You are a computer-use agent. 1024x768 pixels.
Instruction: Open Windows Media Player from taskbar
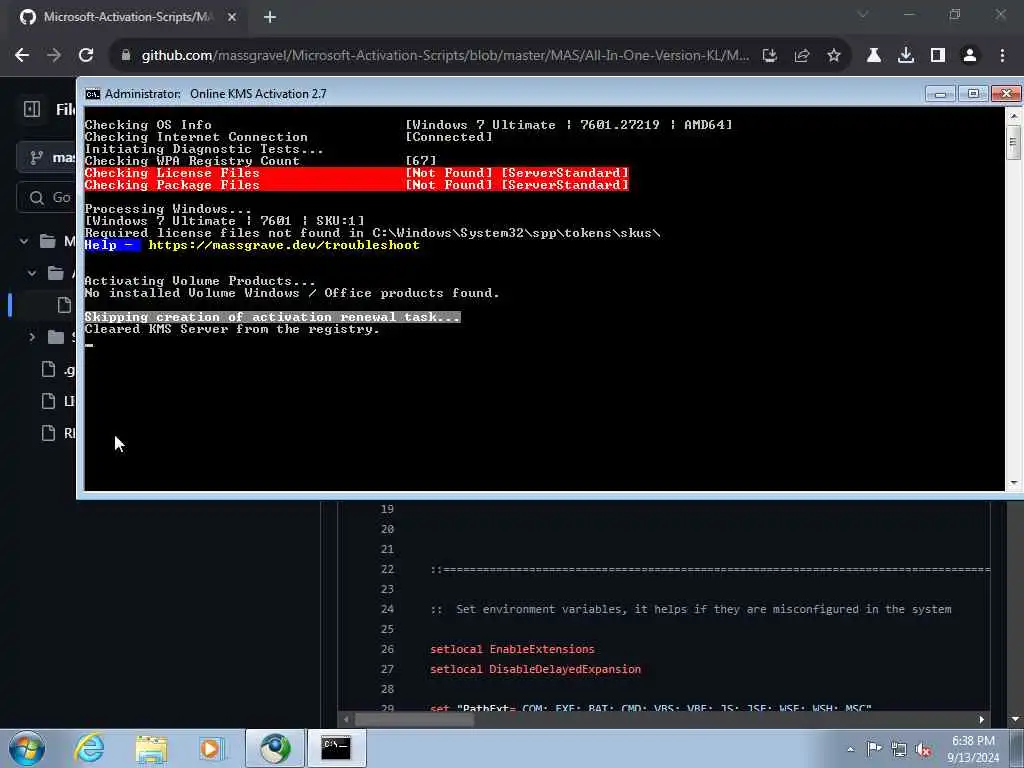(212, 748)
